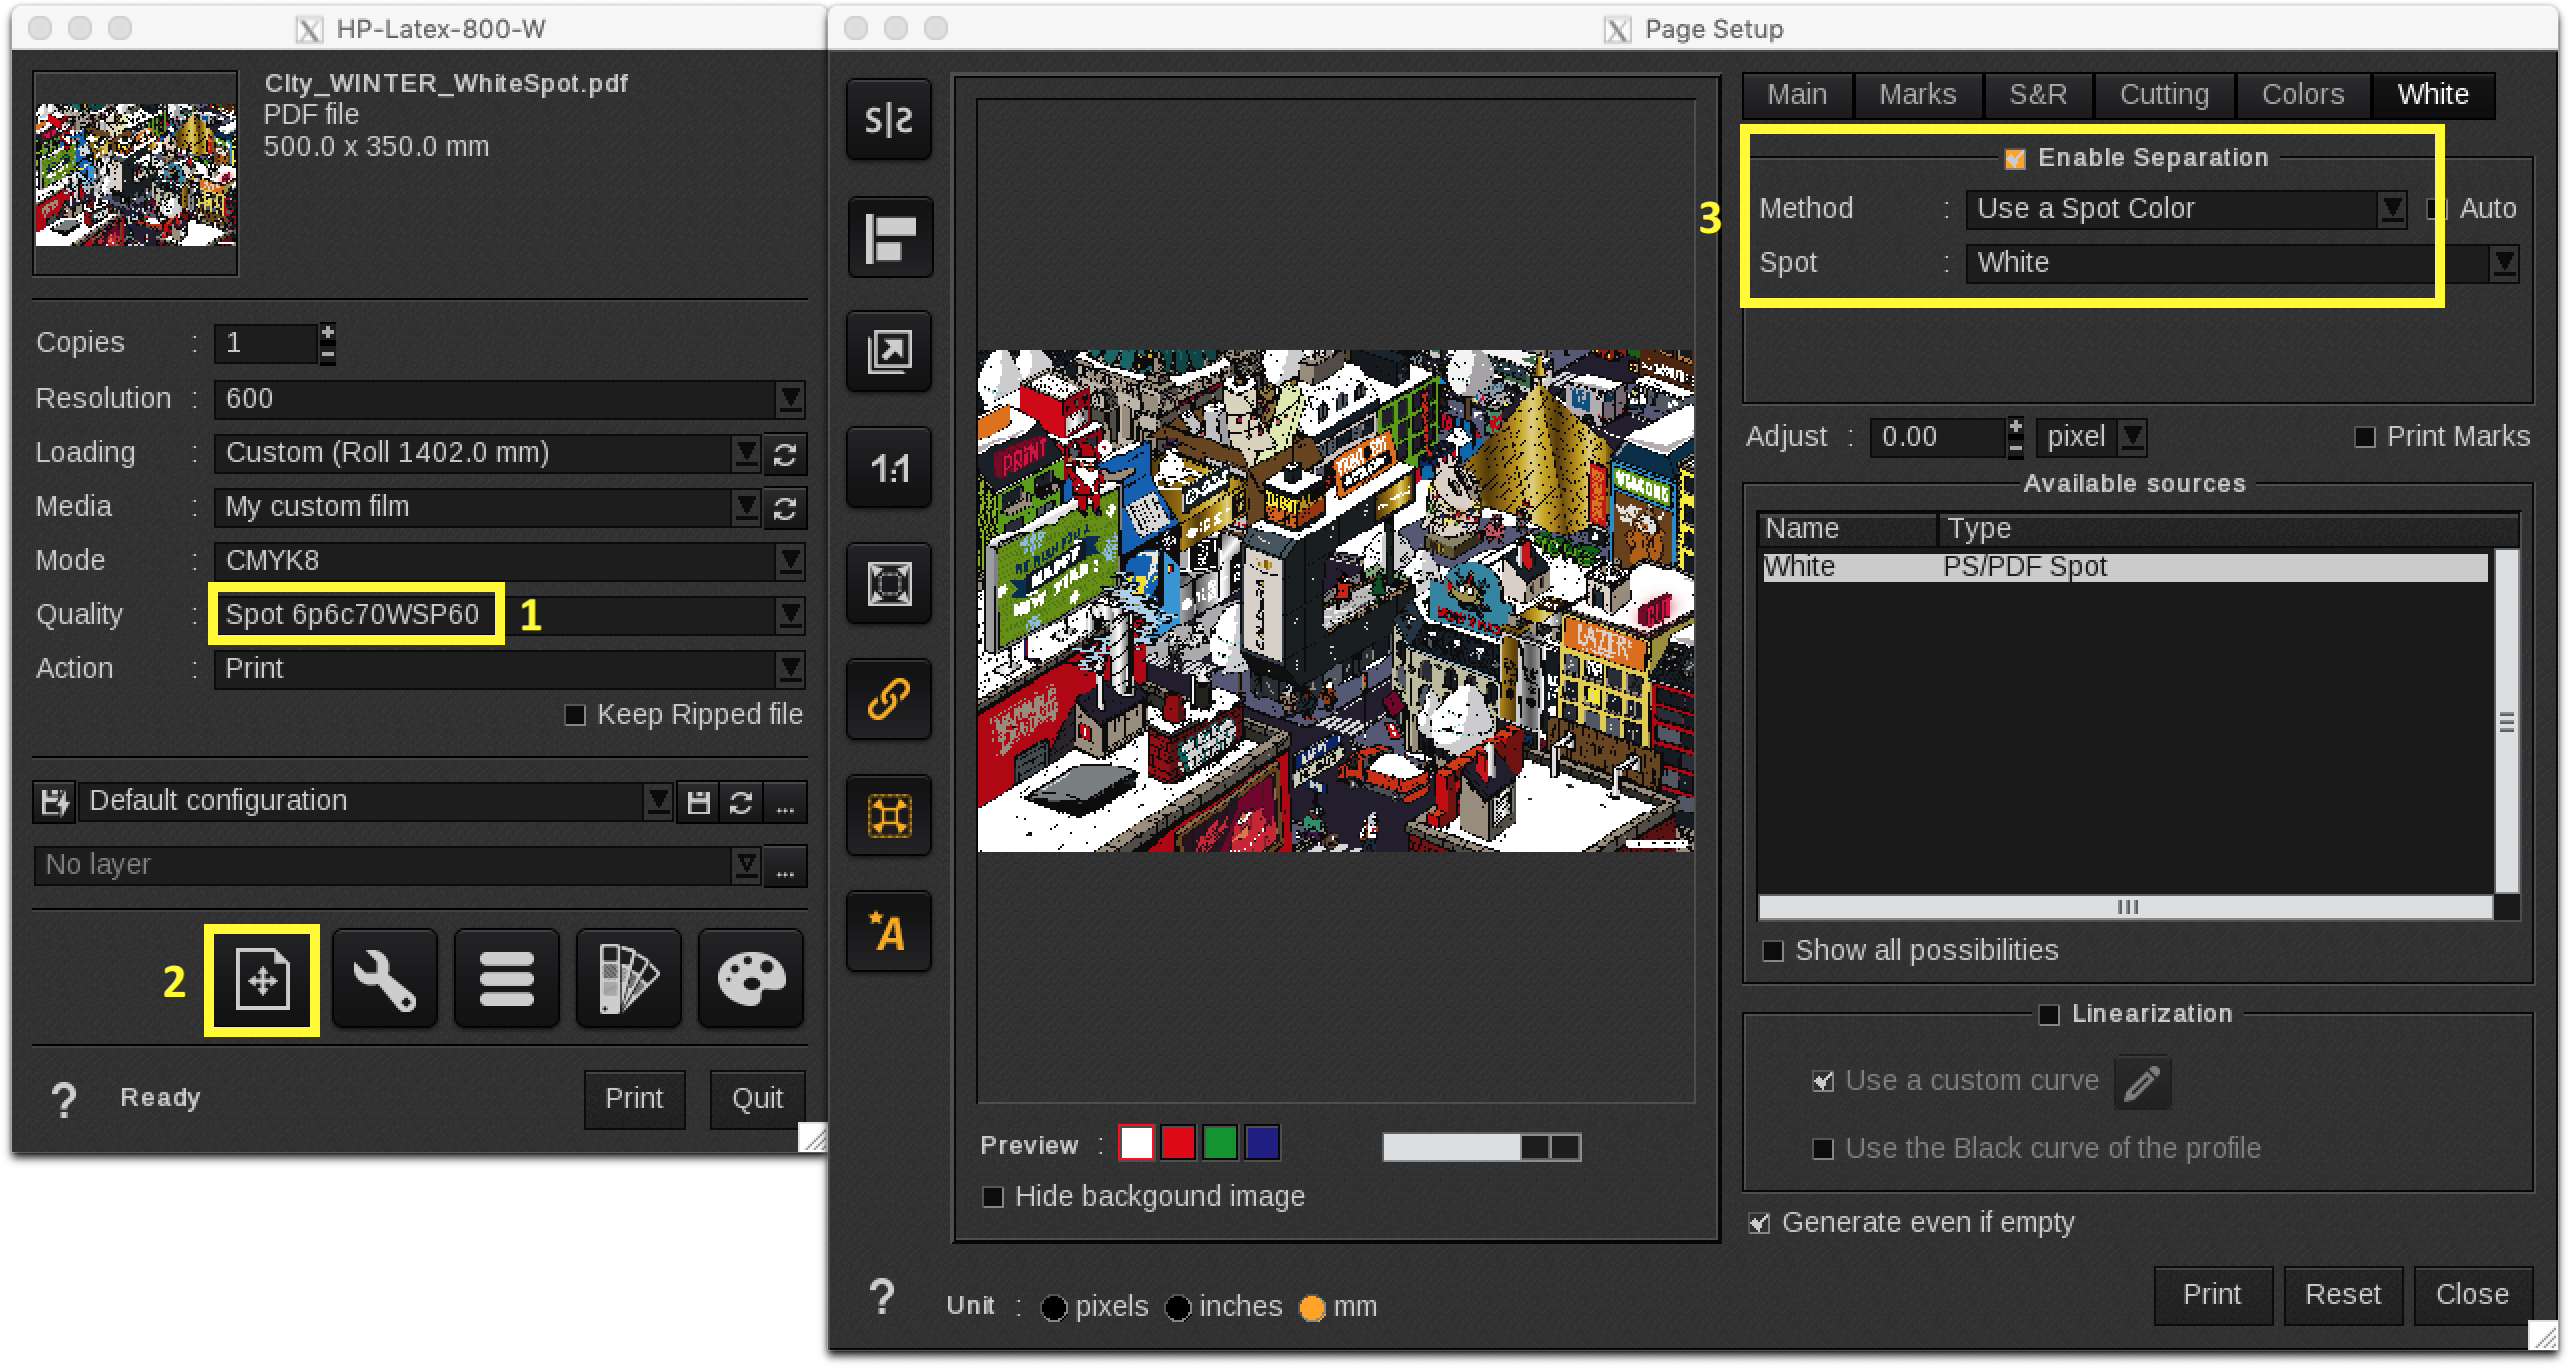
Task: Switch to the Colors tab
Action: 2302,93
